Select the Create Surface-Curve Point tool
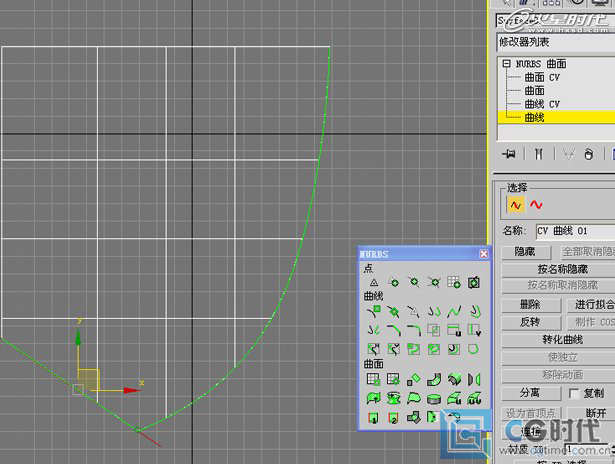 [474, 282]
